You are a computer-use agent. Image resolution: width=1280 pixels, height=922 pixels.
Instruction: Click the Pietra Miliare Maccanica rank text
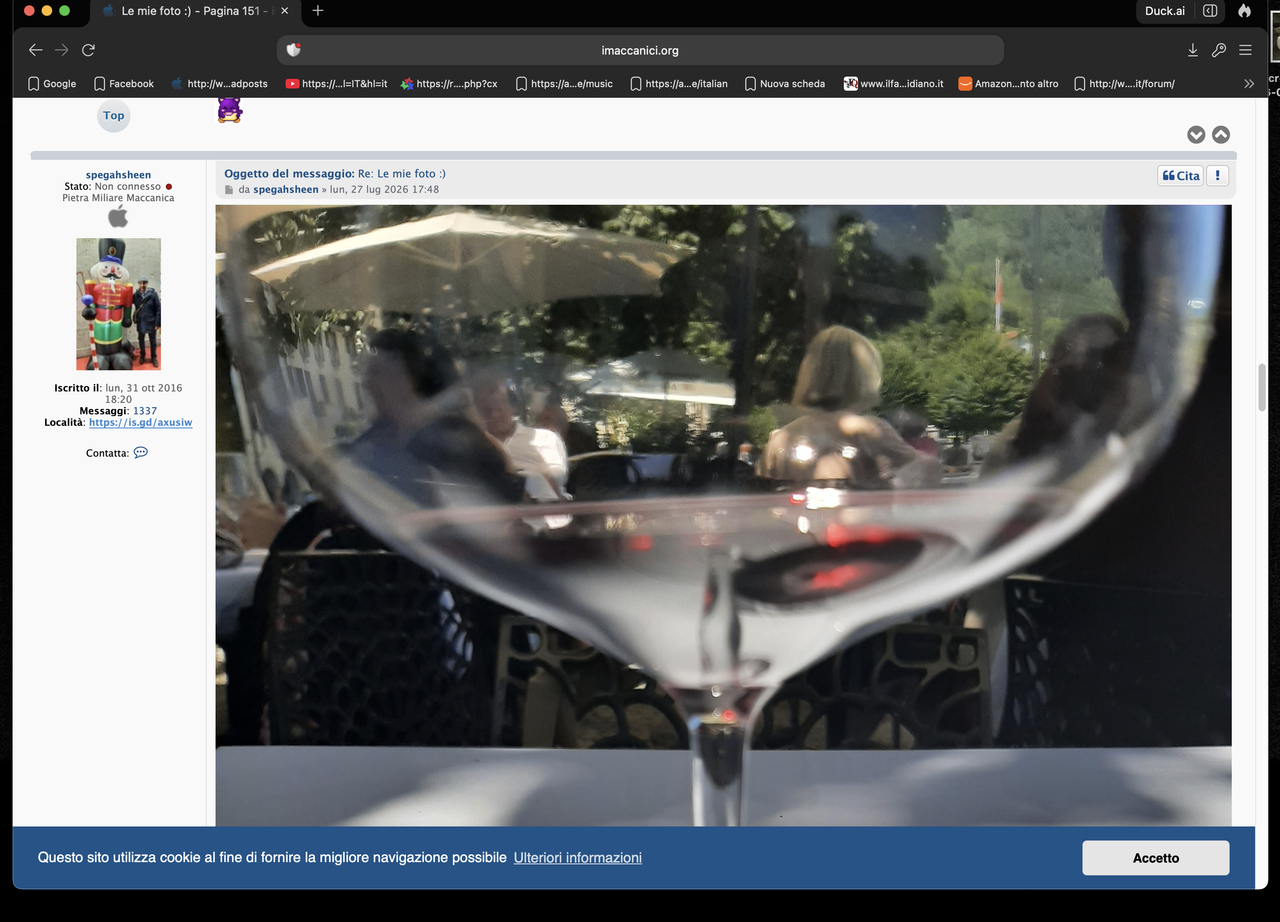click(118, 198)
